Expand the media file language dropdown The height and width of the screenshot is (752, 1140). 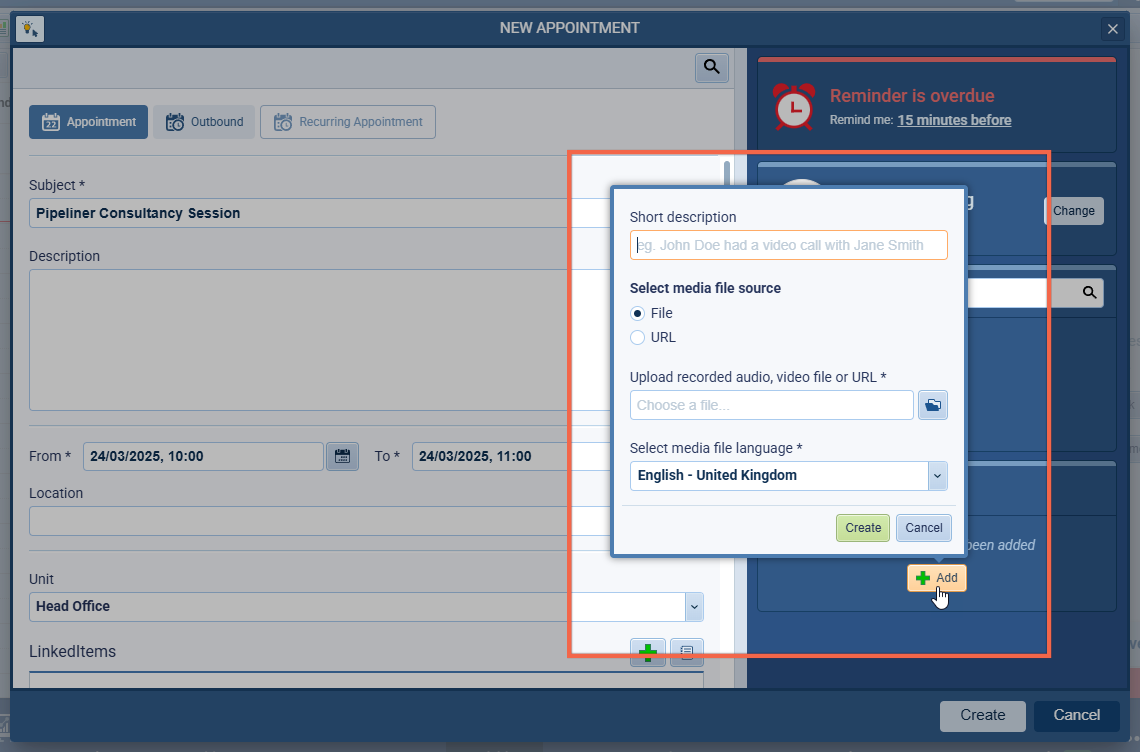937,476
